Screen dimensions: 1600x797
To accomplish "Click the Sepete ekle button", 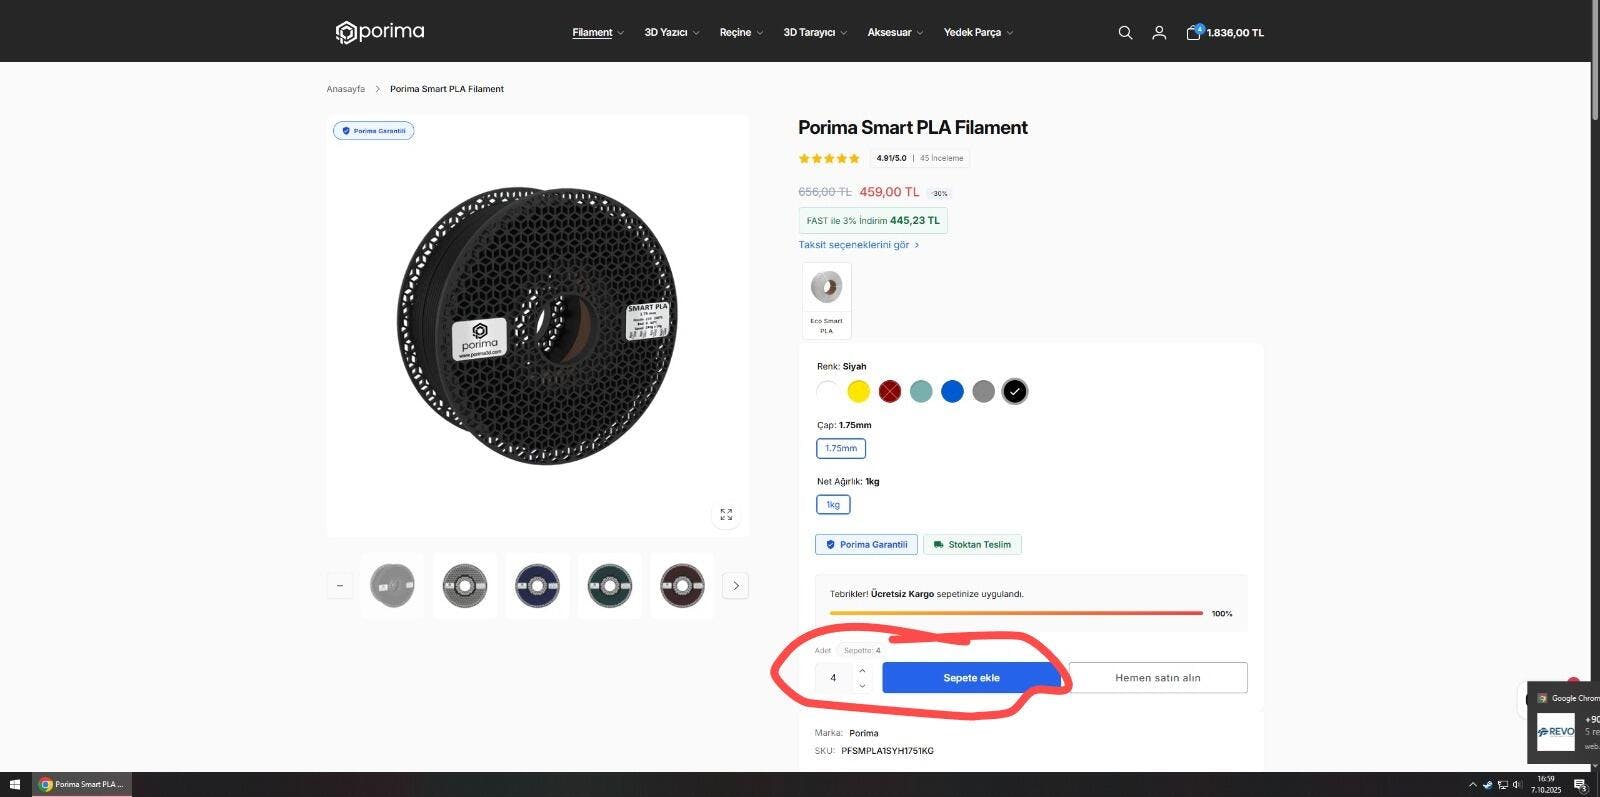I will [x=971, y=678].
